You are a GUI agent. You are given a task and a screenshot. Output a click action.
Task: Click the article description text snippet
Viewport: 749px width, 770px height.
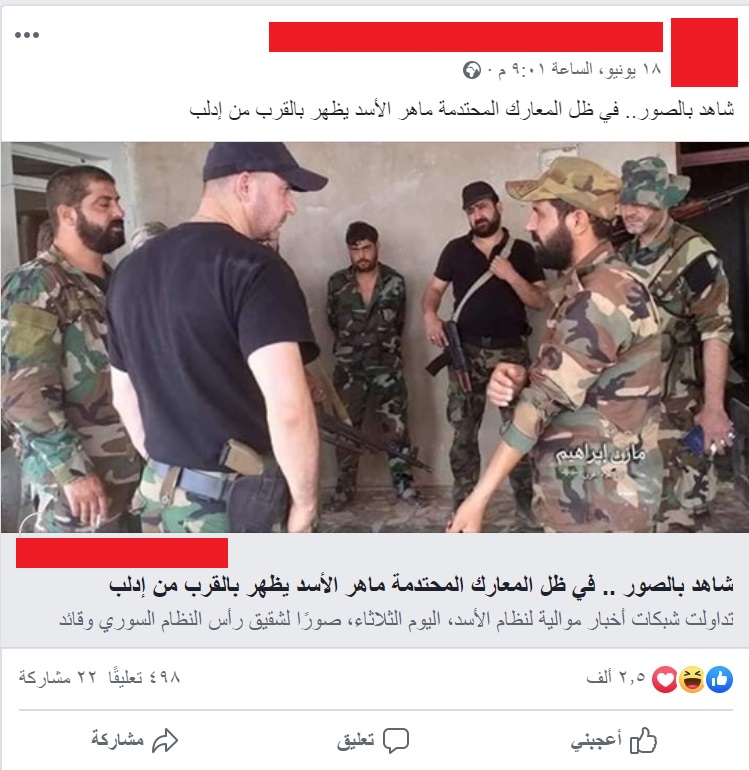pos(396,620)
